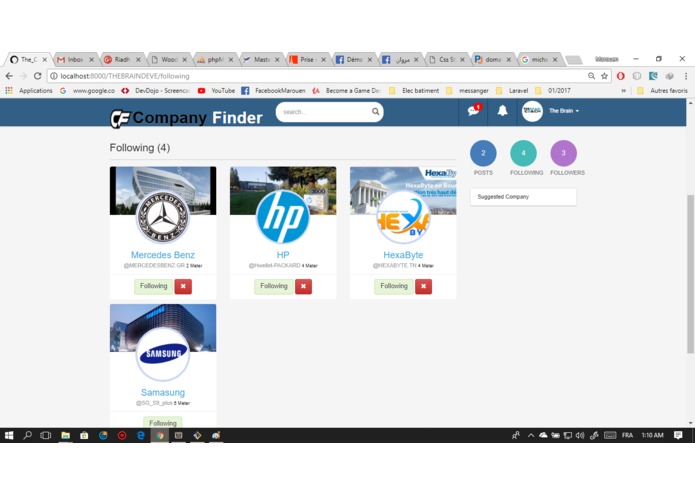Open the YouTube bookmark
This screenshot has height=494, width=695.
click(216, 90)
